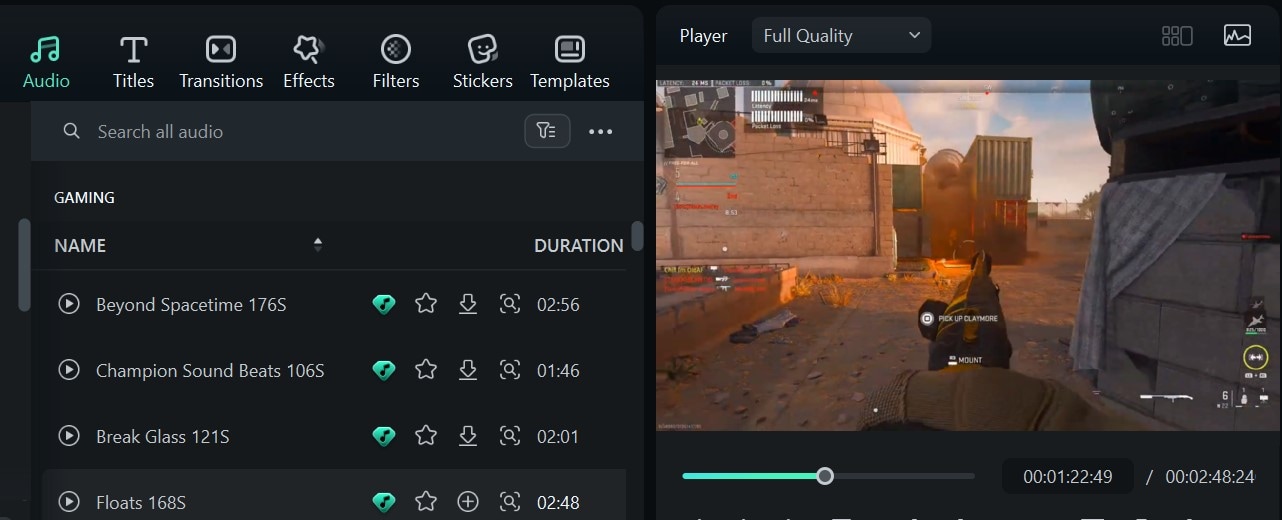
Task: Open the Audio tab
Action: tap(46, 63)
